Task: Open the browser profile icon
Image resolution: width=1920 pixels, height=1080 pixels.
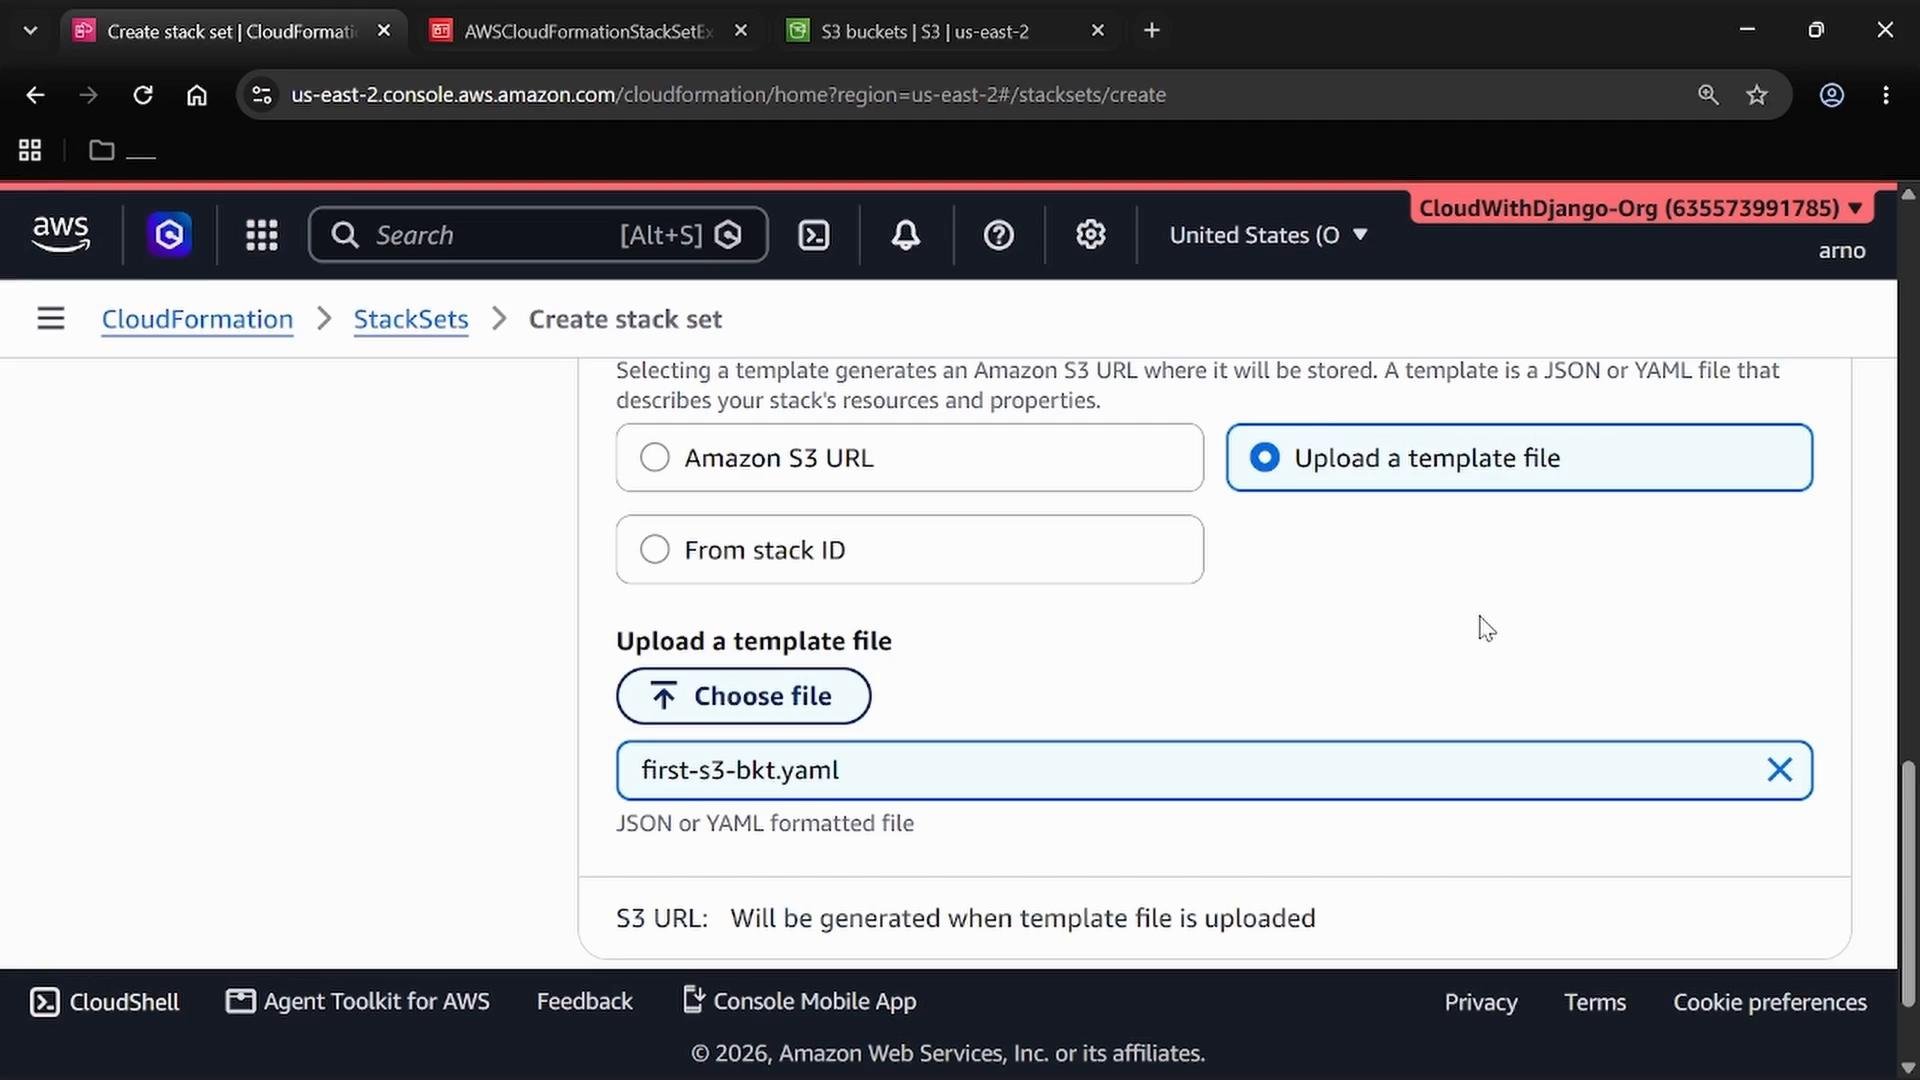Action: click(x=1832, y=95)
